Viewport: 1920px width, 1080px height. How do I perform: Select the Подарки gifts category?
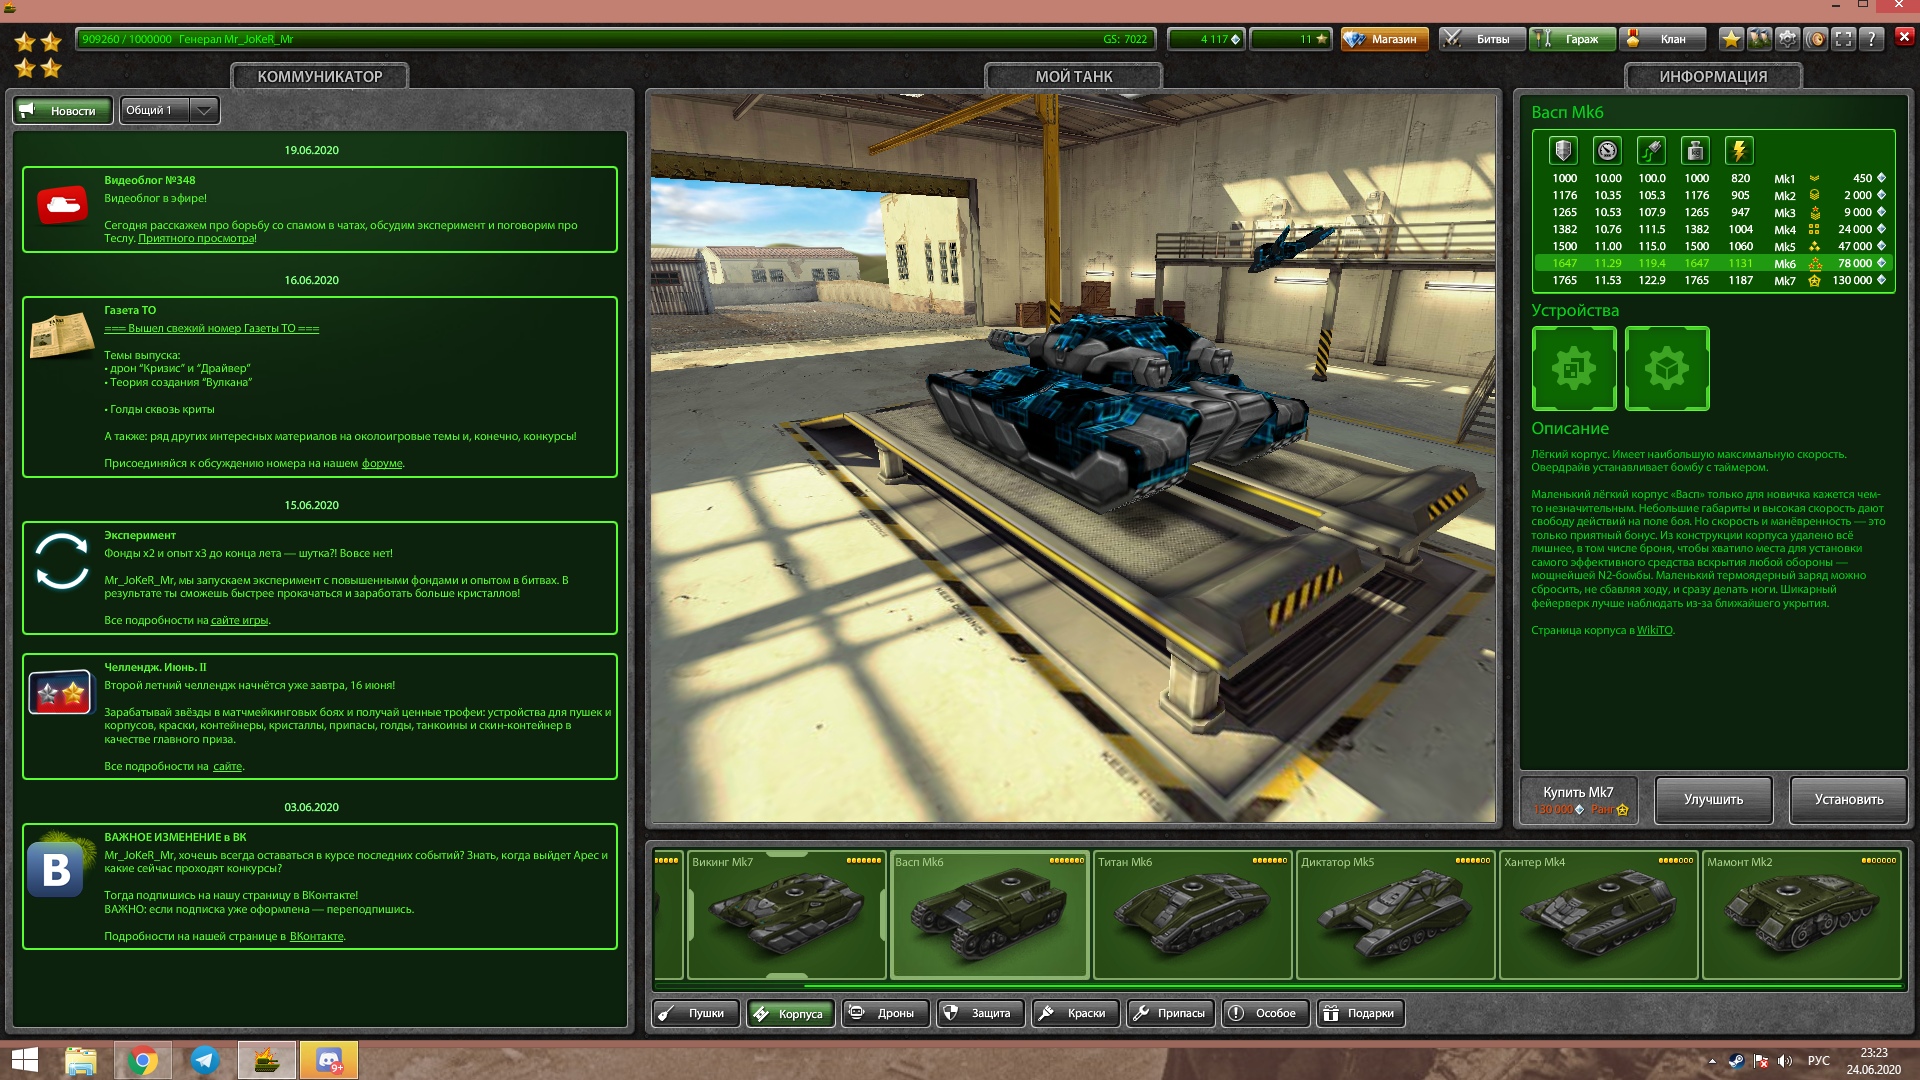[x=1360, y=1013]
